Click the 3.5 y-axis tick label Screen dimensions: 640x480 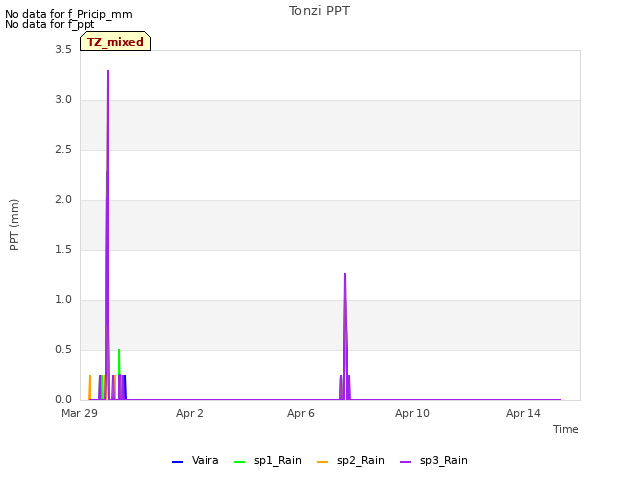pos(63,50)
